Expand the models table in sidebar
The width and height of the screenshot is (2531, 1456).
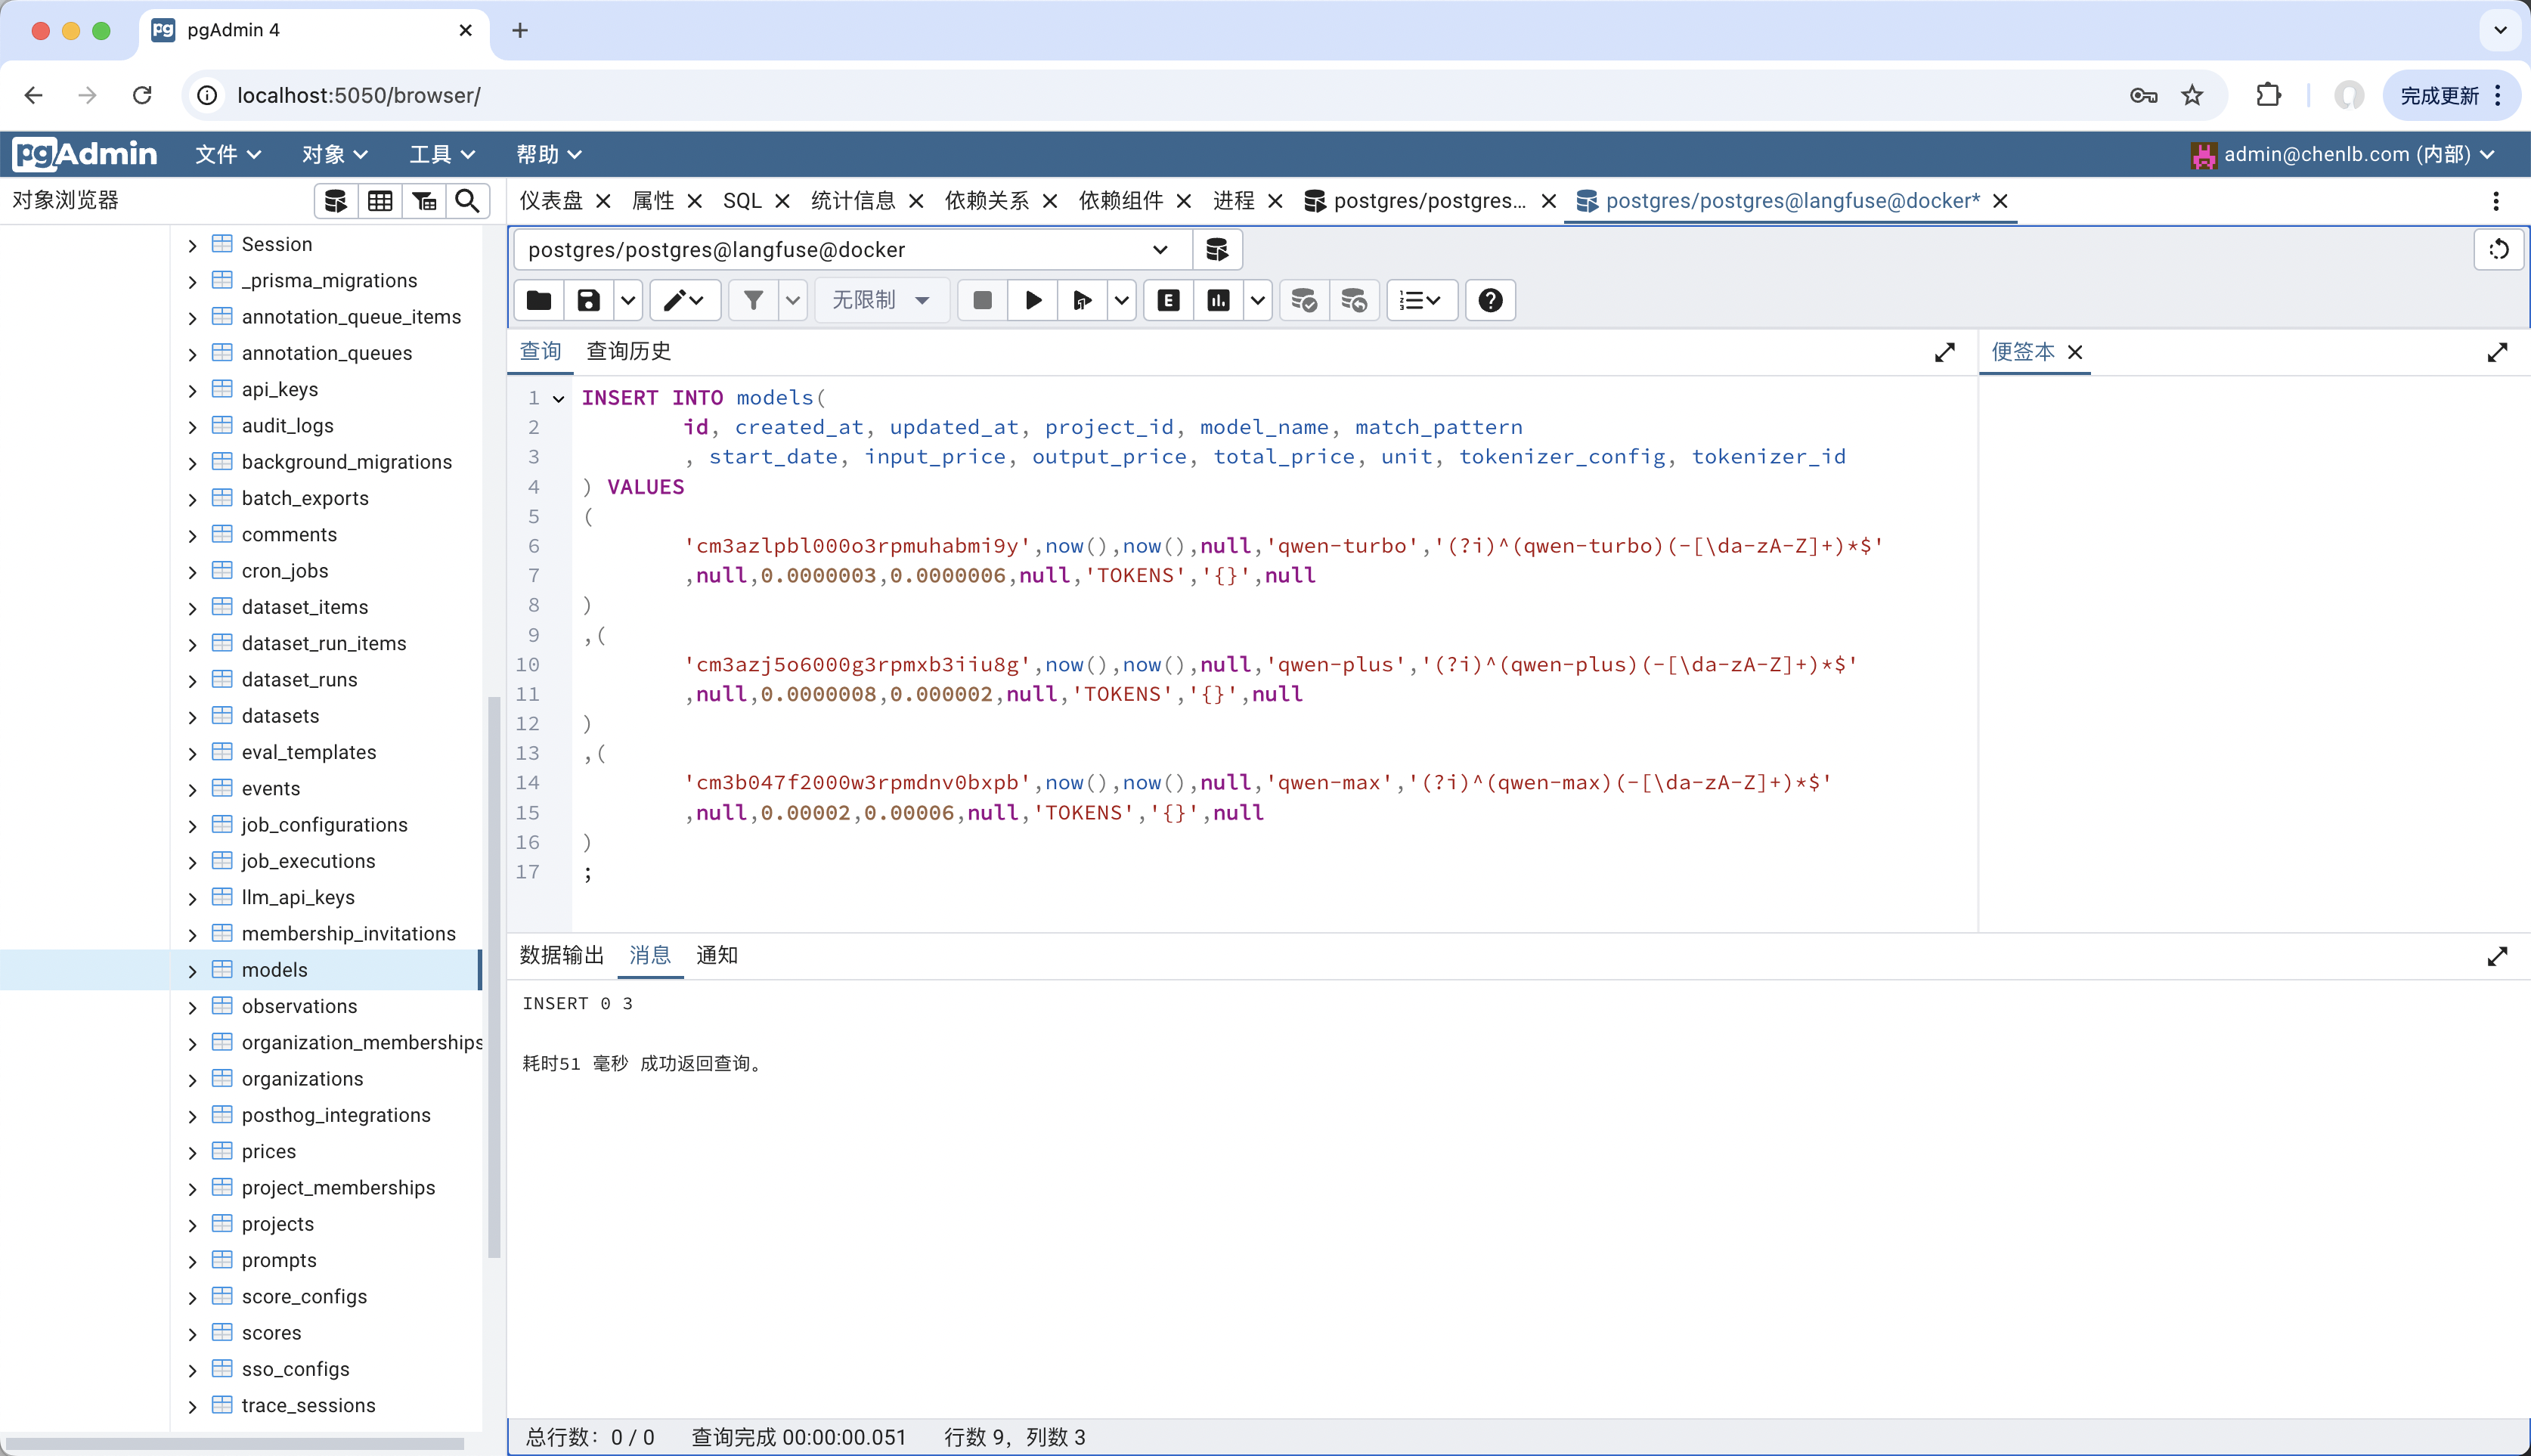point(193,969)
